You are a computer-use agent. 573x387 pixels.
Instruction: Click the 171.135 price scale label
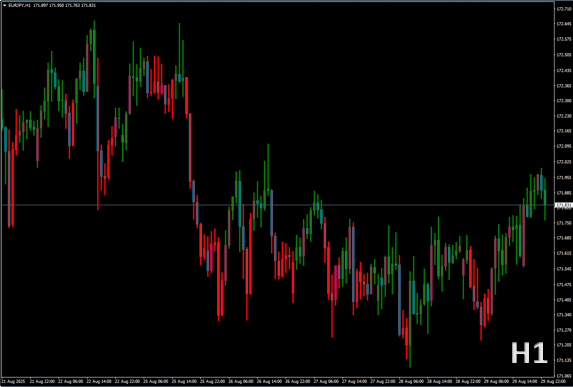tap(563, 360)
